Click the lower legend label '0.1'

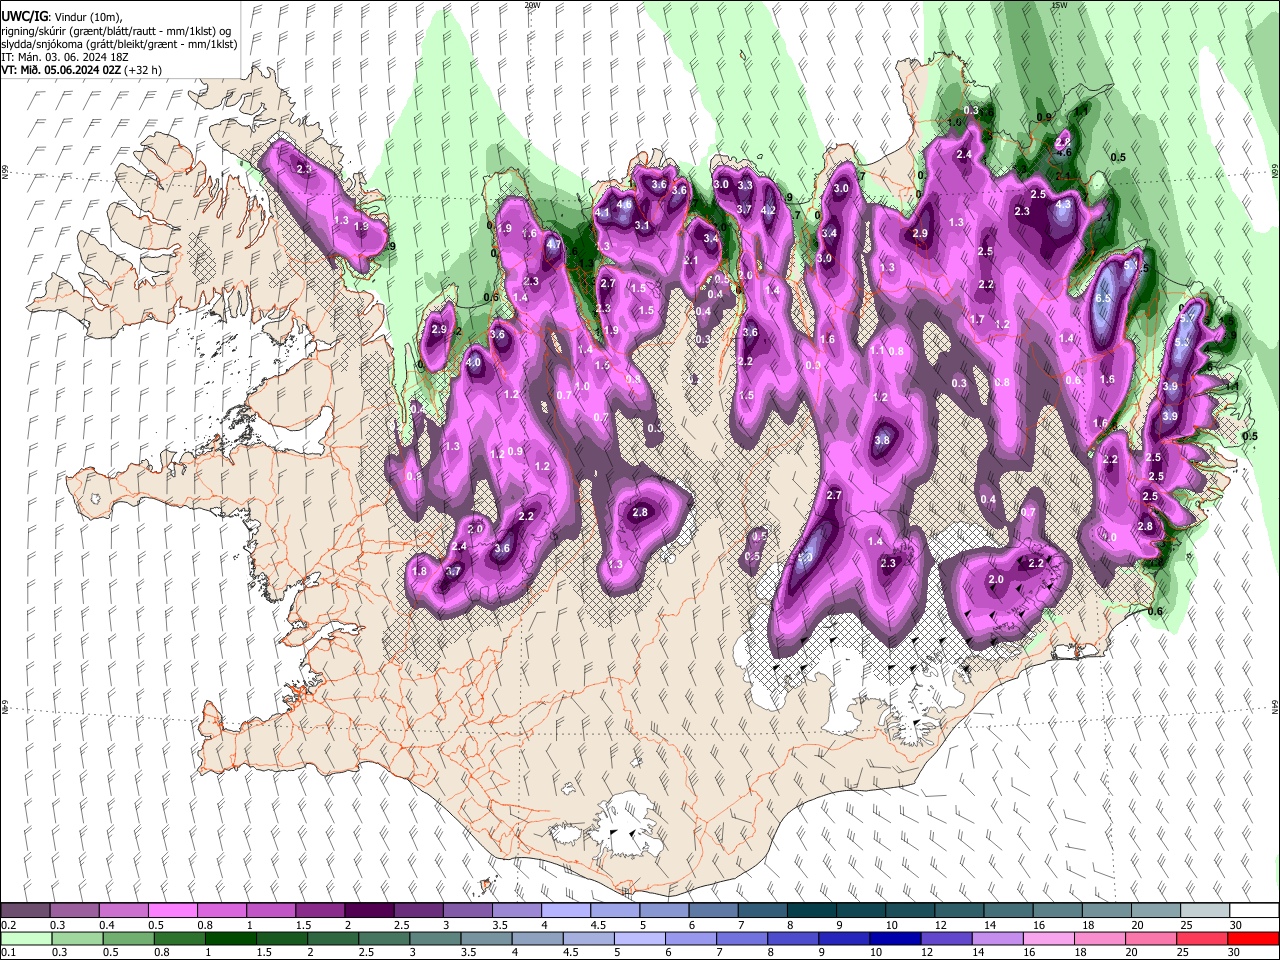(9, 953)
